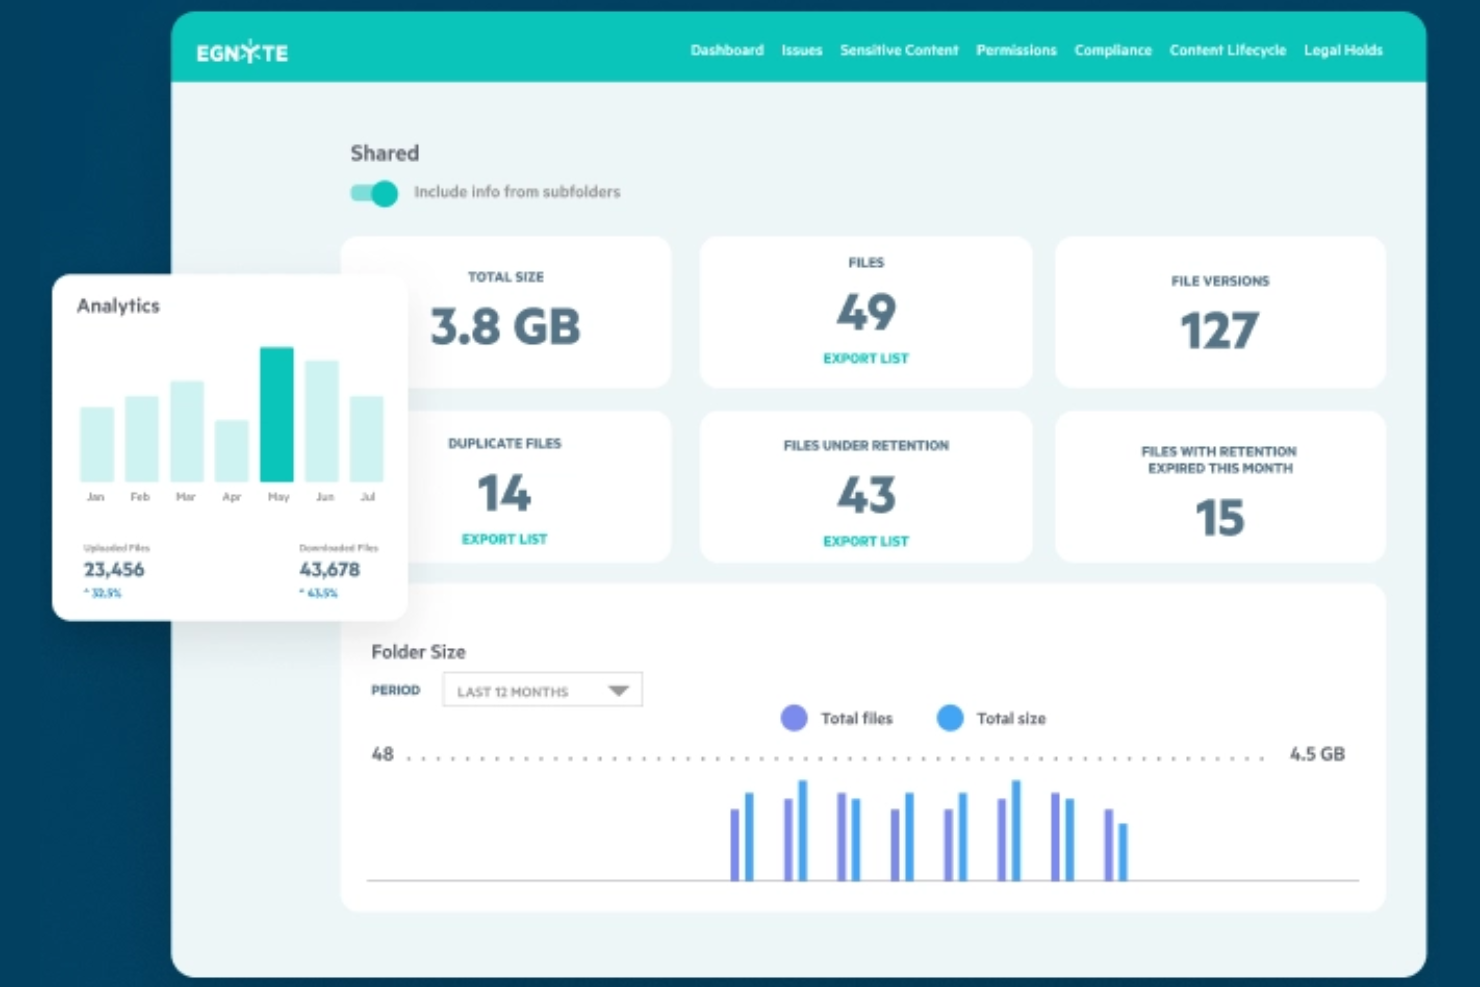Select the Apr bar in Analytics chart
This screenshot has width=1480, height=987.
pyautogui.click(x=232, y=451)
